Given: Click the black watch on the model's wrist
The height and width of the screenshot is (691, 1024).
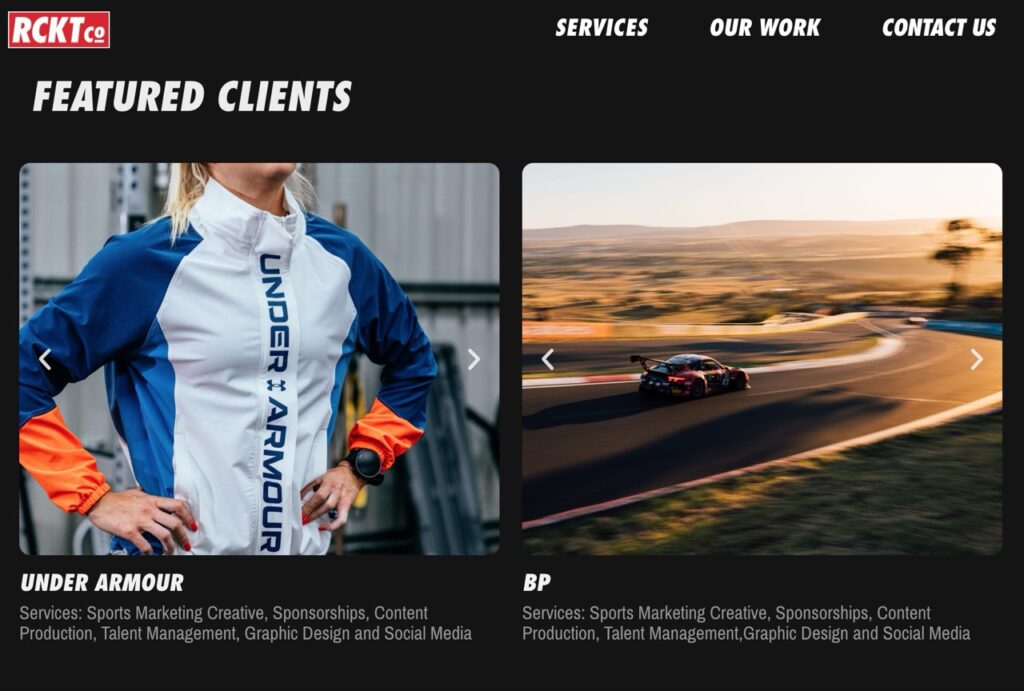Looking at the screenshot, I should click(x=365, y=466).
